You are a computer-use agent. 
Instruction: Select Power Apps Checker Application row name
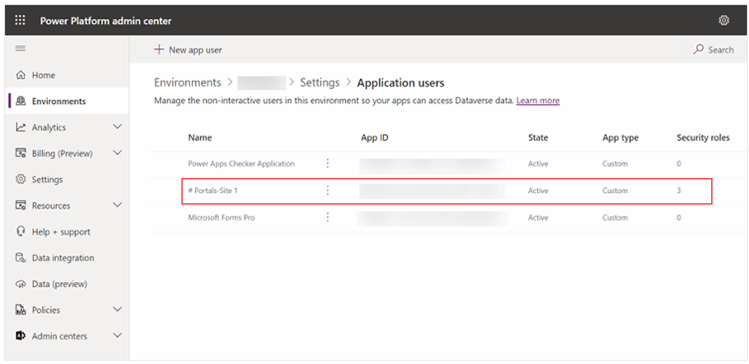pyautogui.click(x=241, y=163)
